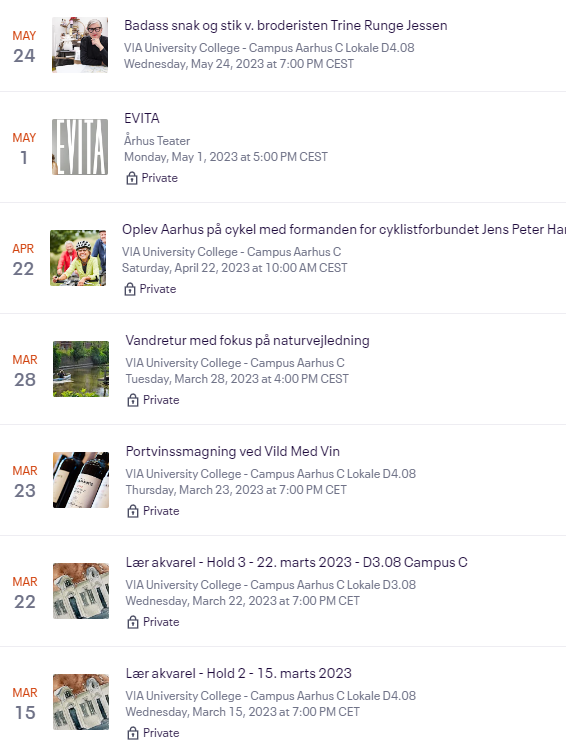This screenshot has height=754, width=566.
Task: Open watercolor thumbnail for March 22 event
Action: coord(81,591)
